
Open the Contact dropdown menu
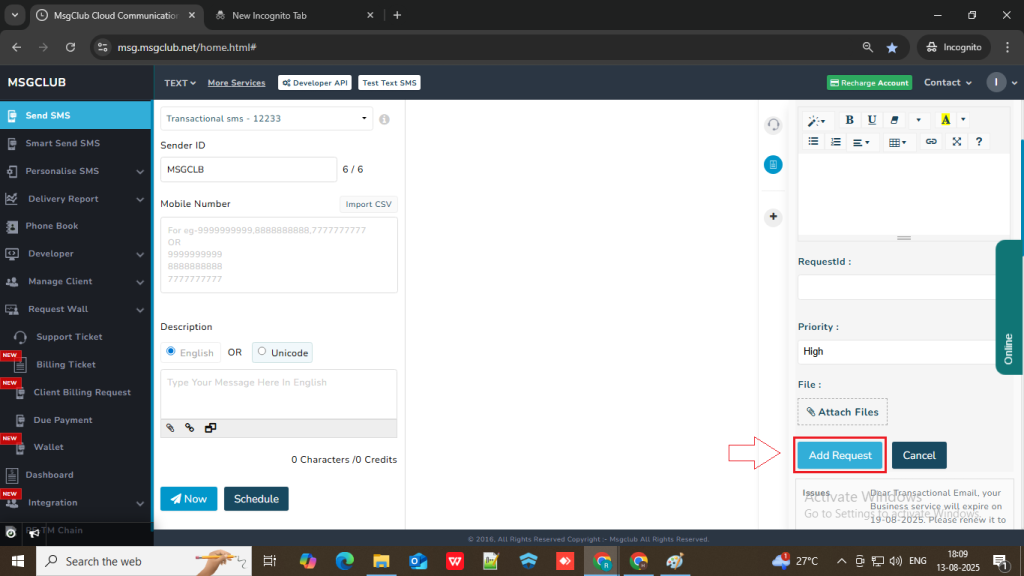click(x=948, y=82)
